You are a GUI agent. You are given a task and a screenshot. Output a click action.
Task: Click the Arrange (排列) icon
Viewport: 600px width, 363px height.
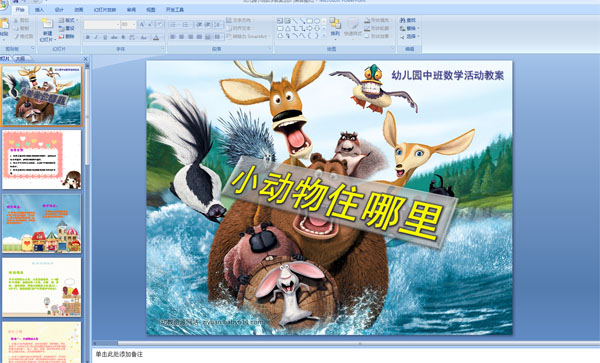coord(335,24)
